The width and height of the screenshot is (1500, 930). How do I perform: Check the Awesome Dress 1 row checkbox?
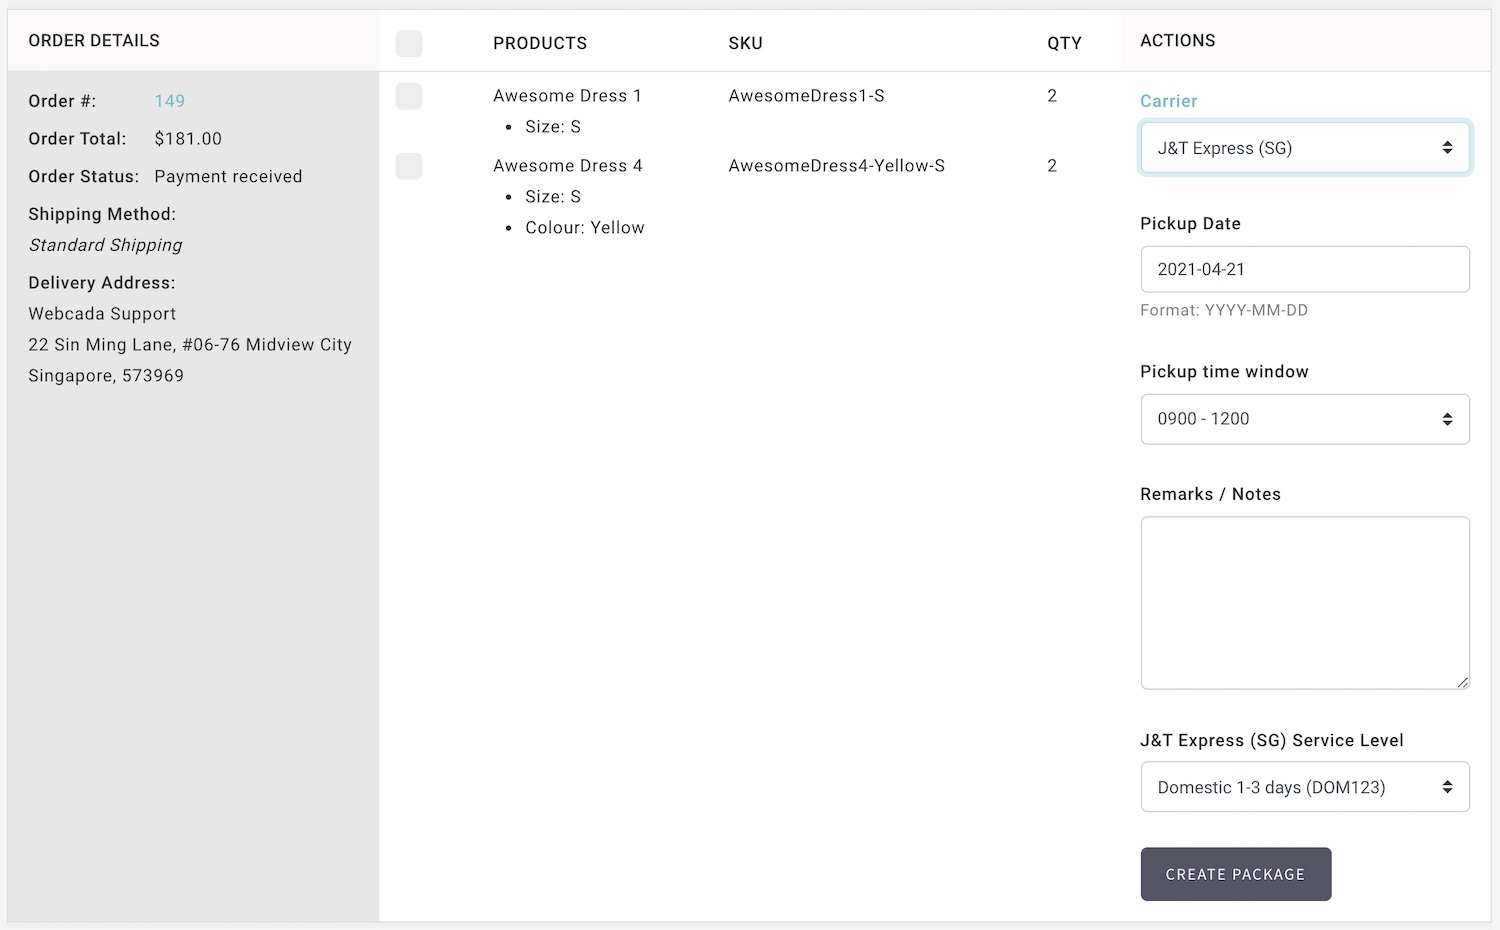(409, 96)
